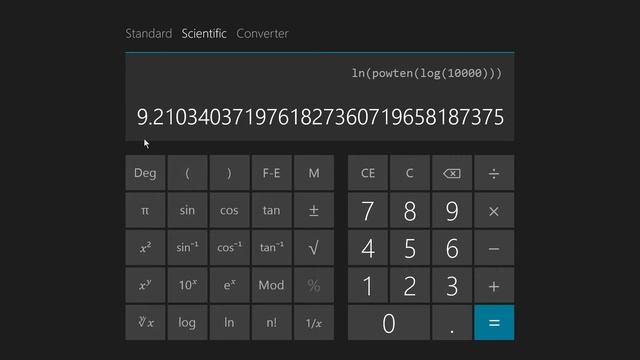Take the square root

pyautogui.click(x=313, y=248)
